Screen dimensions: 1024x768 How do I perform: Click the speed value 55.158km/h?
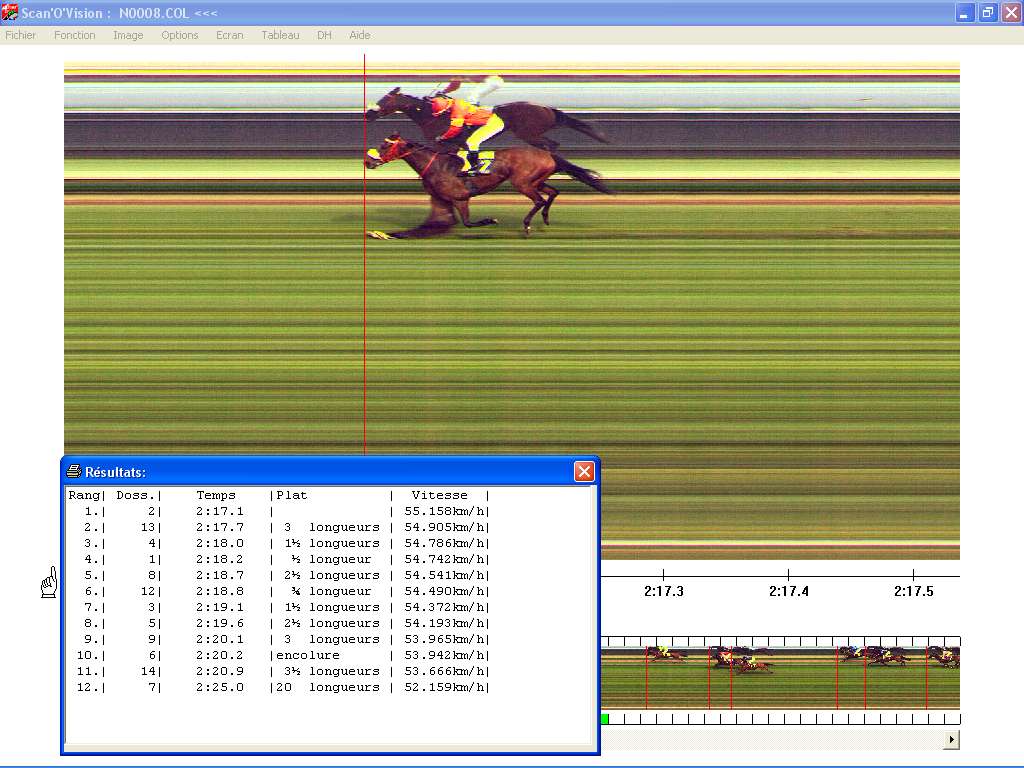tap(445, 511)
